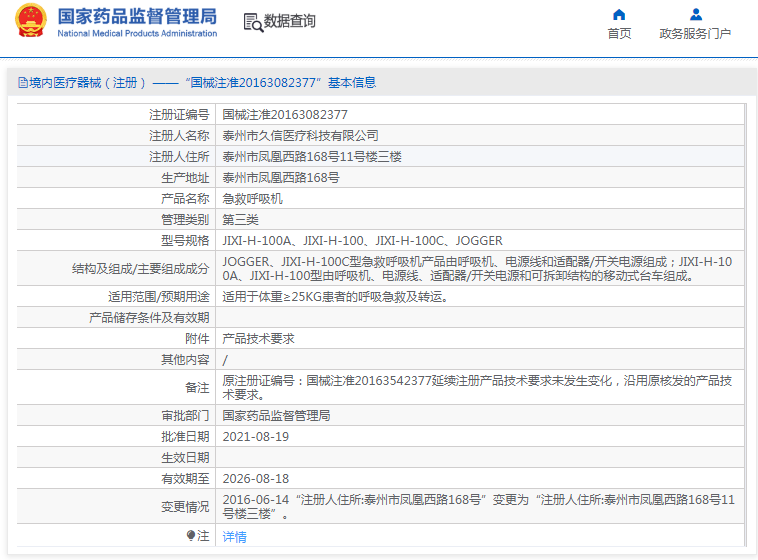Click the 首页 home icon

(619, 15)
